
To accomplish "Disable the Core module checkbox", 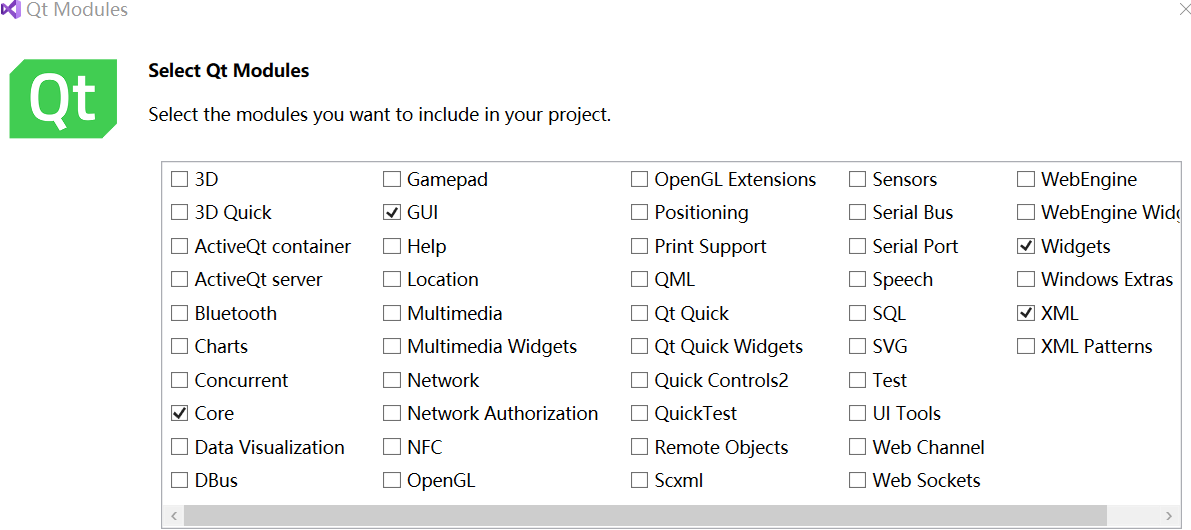I will coord(179,414).
